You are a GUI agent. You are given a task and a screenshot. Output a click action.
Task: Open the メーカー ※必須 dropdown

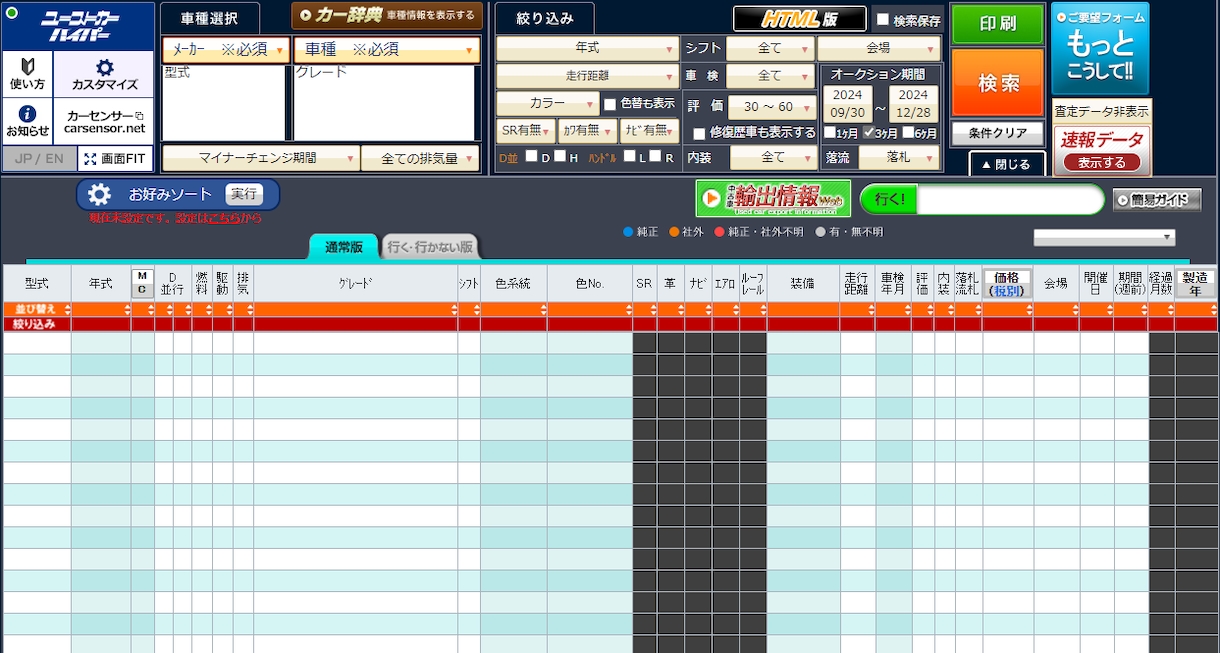point(226,50)
